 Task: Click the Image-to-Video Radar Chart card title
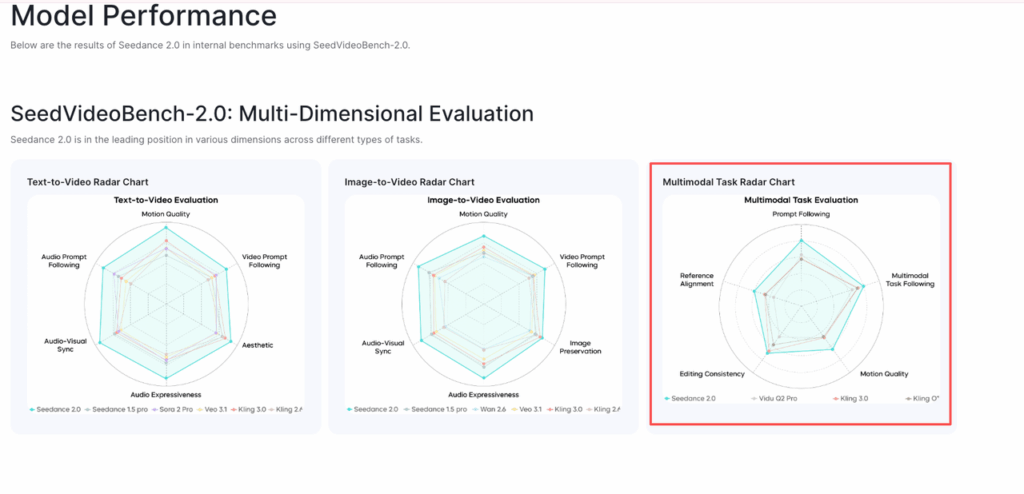pos(409,182)
